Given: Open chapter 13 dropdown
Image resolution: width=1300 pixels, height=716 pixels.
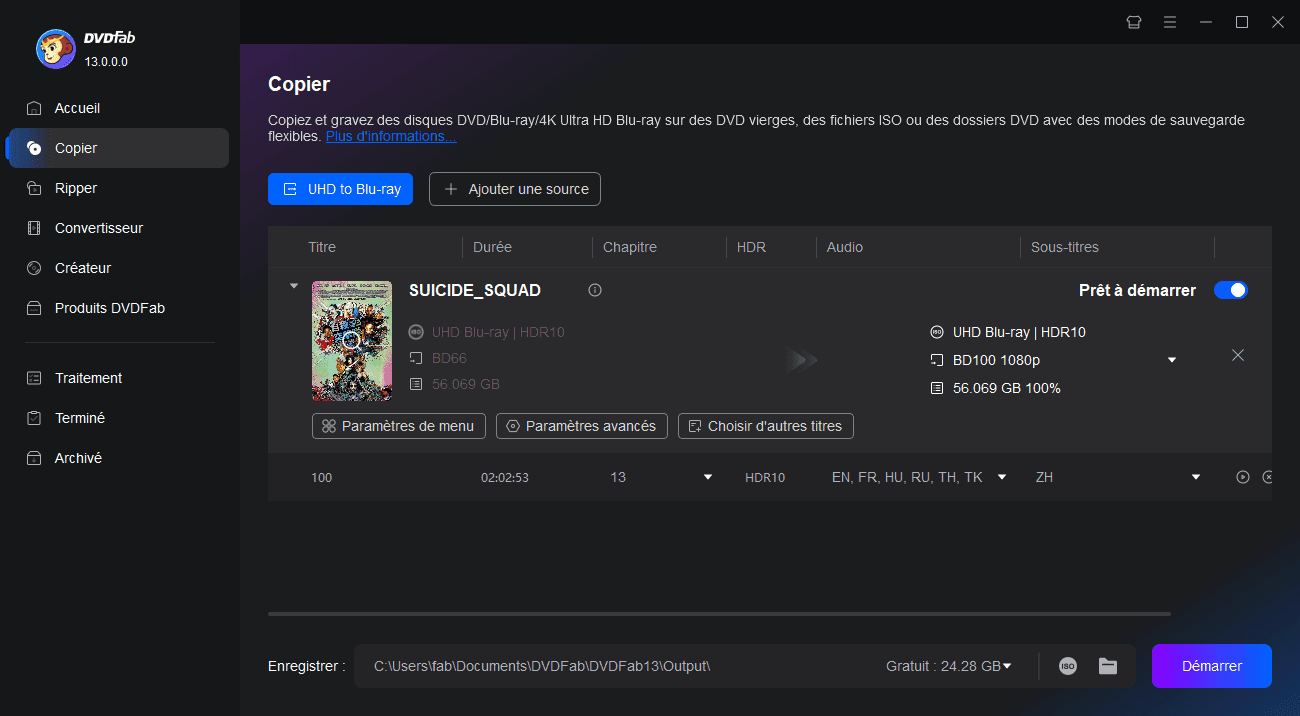Looking at the screenshot, I should click(708, 477).
